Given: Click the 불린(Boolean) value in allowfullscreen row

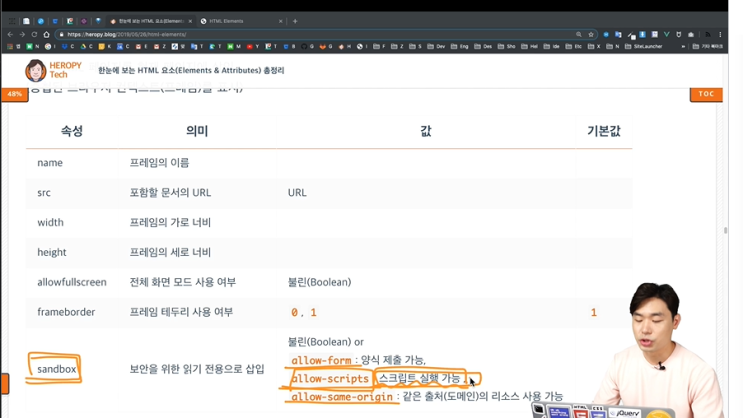Looking at the screenshot, I should (319, 282).
